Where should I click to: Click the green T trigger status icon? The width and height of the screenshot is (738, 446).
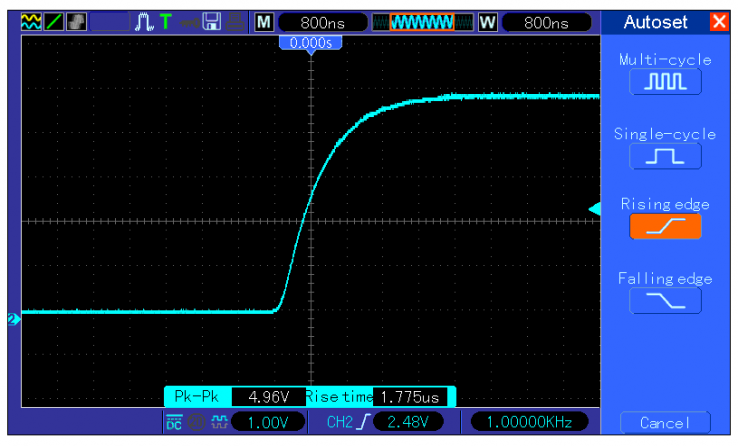(x=165, y=21)
